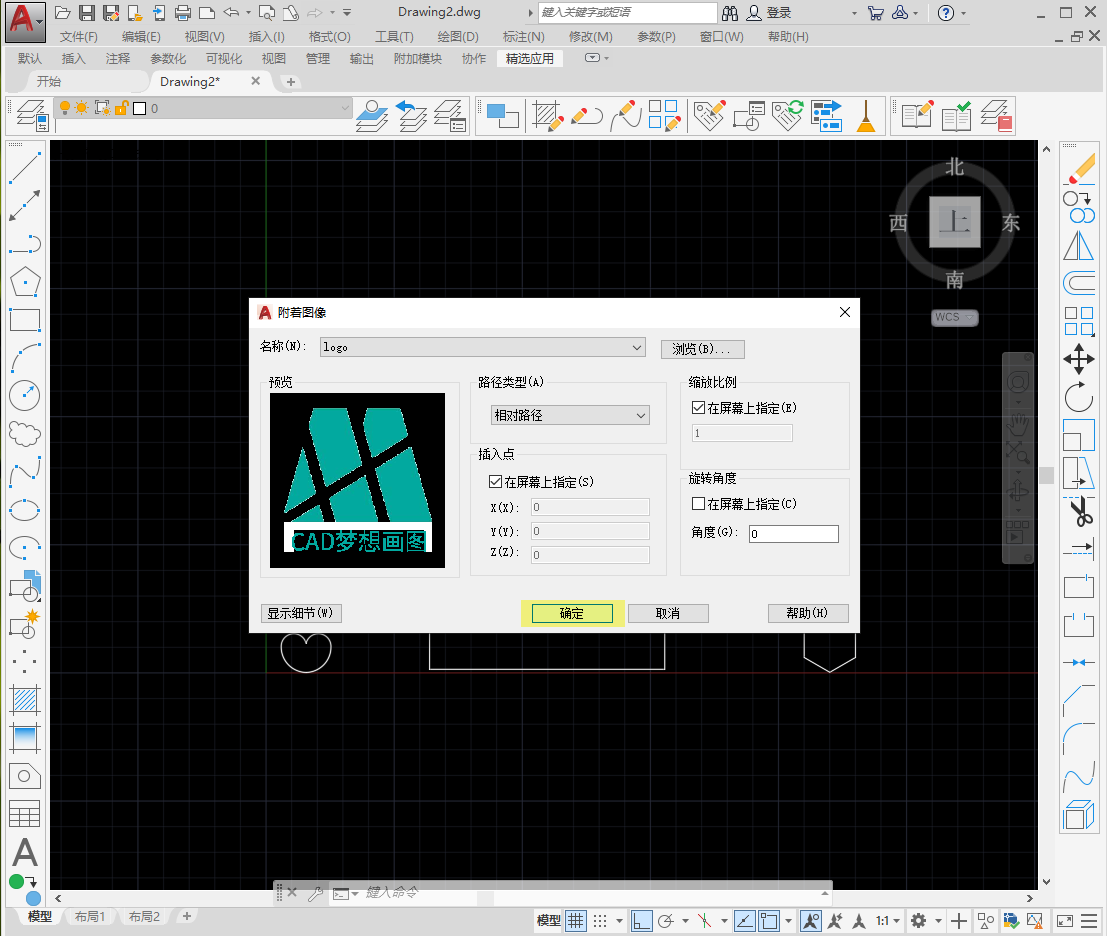Toggle ortho mode in status bar
This screenshot has height=936, width=1107.
coord(641,920)
